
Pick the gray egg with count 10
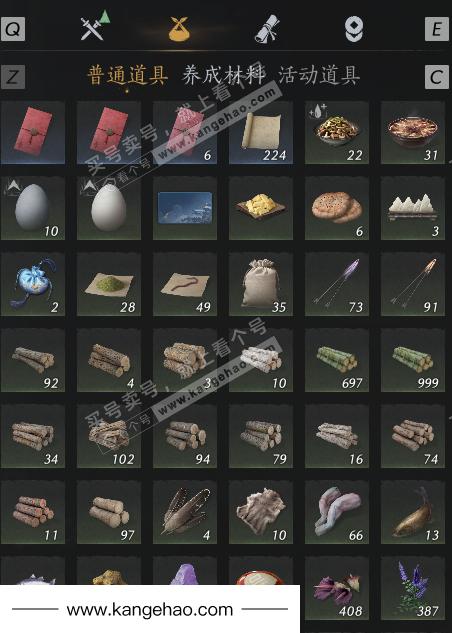click(x=33, y=208)
